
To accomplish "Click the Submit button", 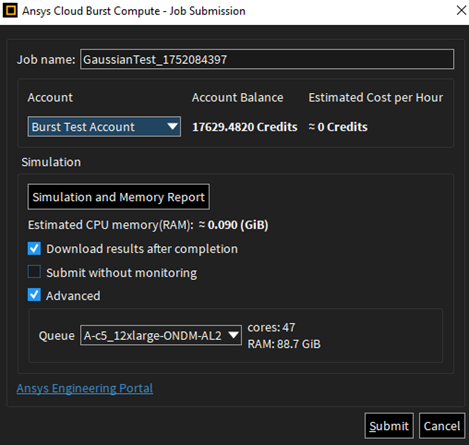I will click(x=389, y=426).
